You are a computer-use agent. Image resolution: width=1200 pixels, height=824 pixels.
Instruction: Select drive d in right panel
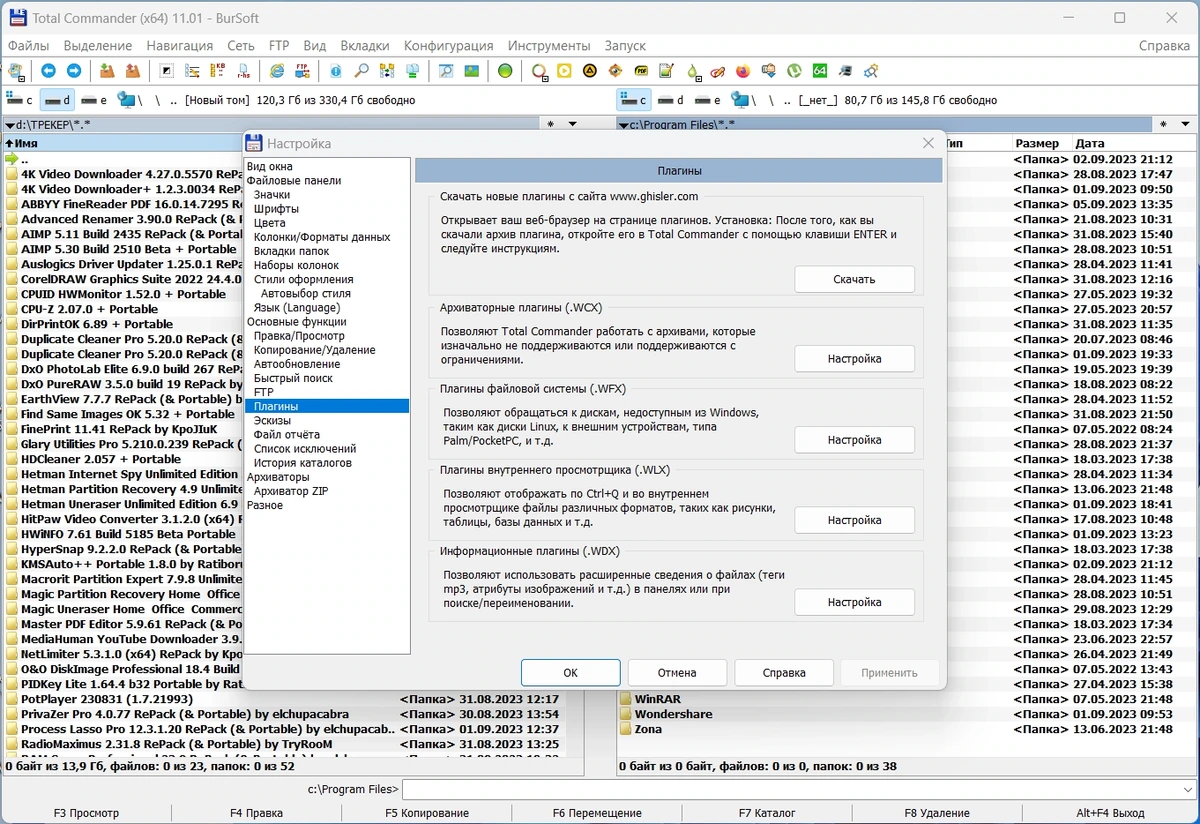pos(670,100)
